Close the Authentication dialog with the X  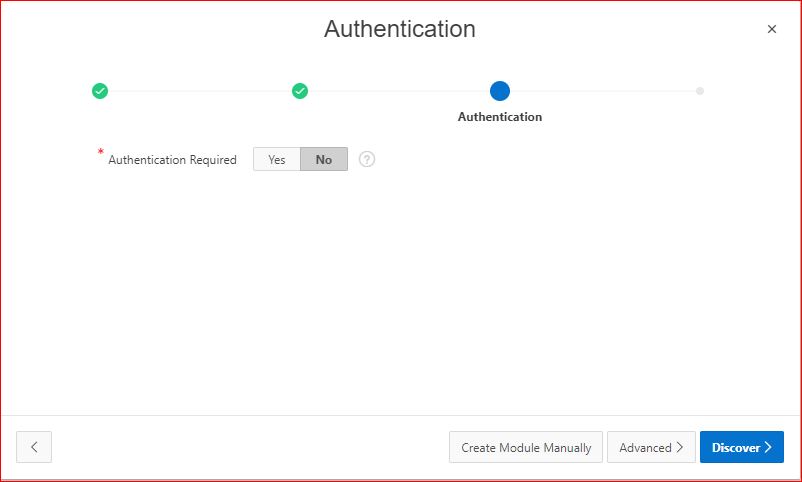pos(771,30)
